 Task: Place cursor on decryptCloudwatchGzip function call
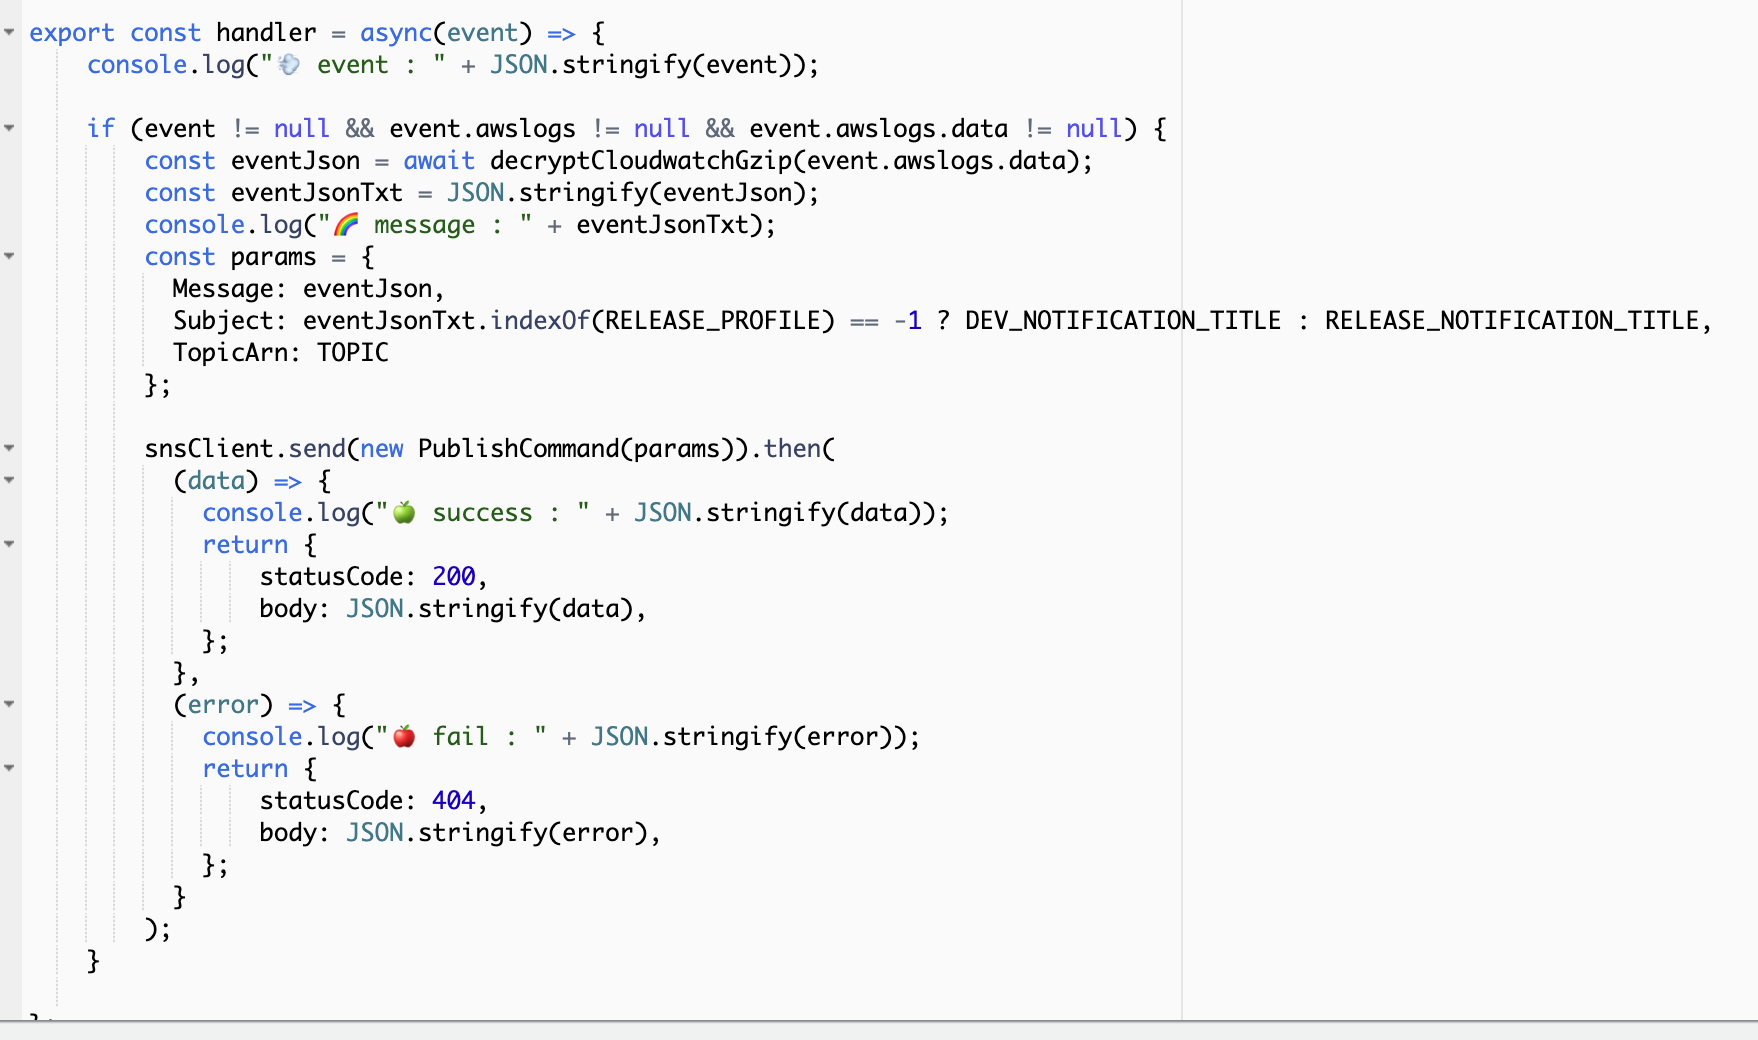pos(640,161)
